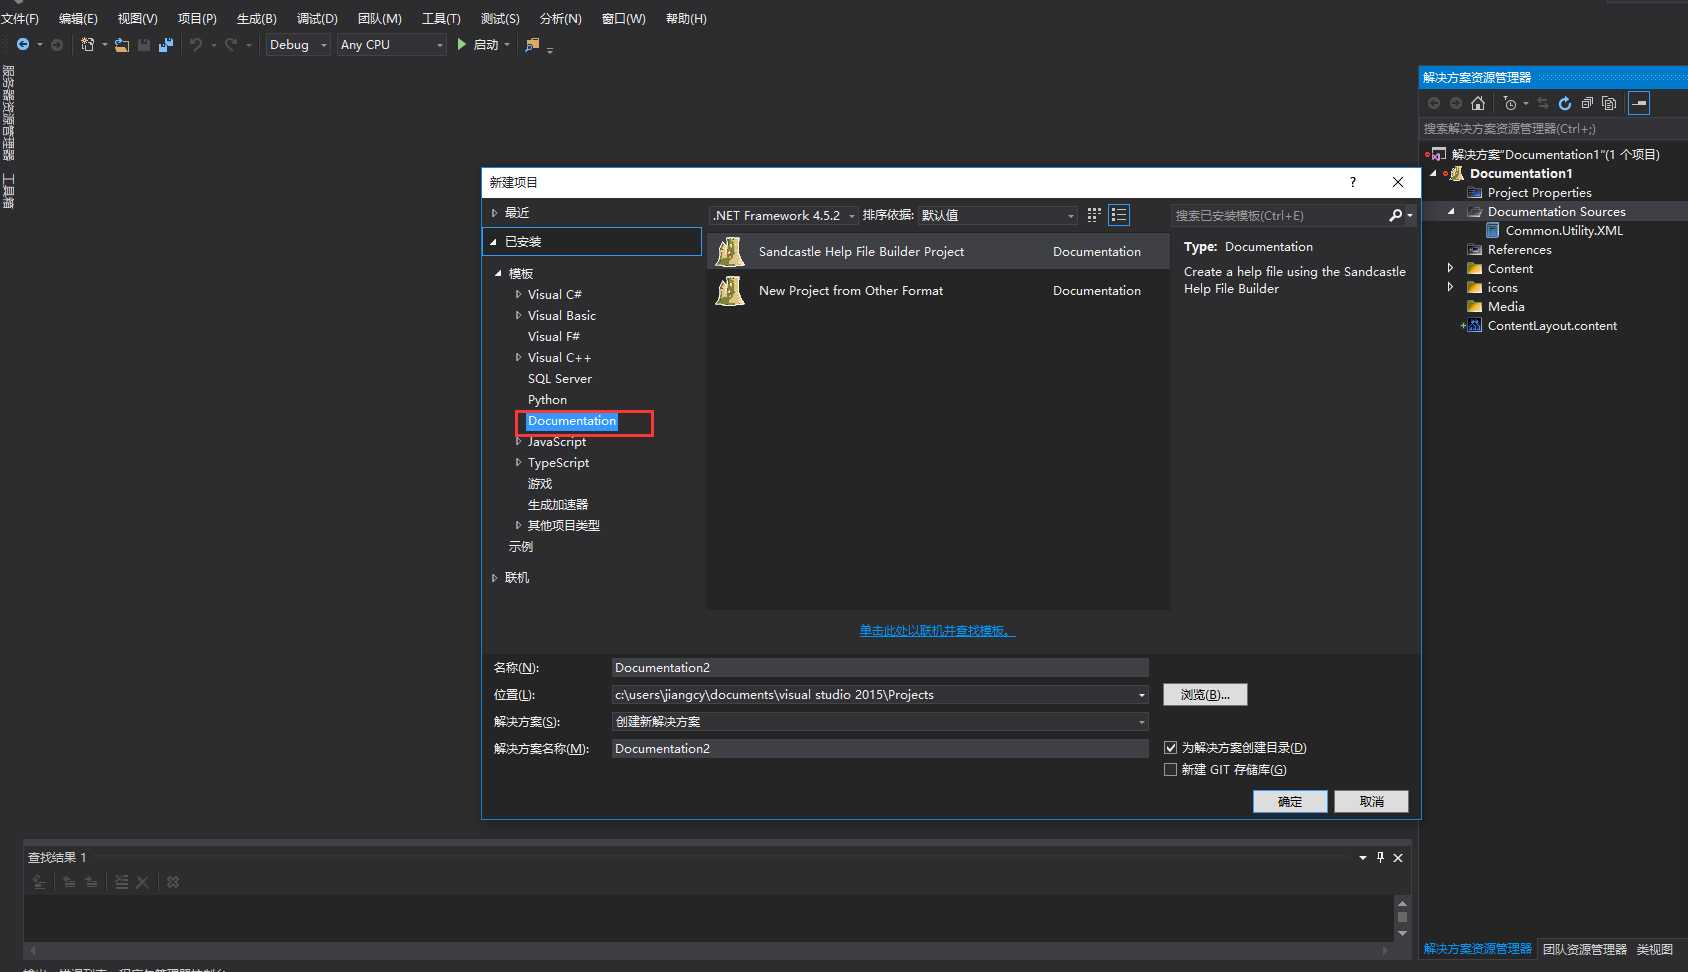Collapse Documentation Sources node in Solution Explorer
1688x972 pixels.
(1451, 211)
